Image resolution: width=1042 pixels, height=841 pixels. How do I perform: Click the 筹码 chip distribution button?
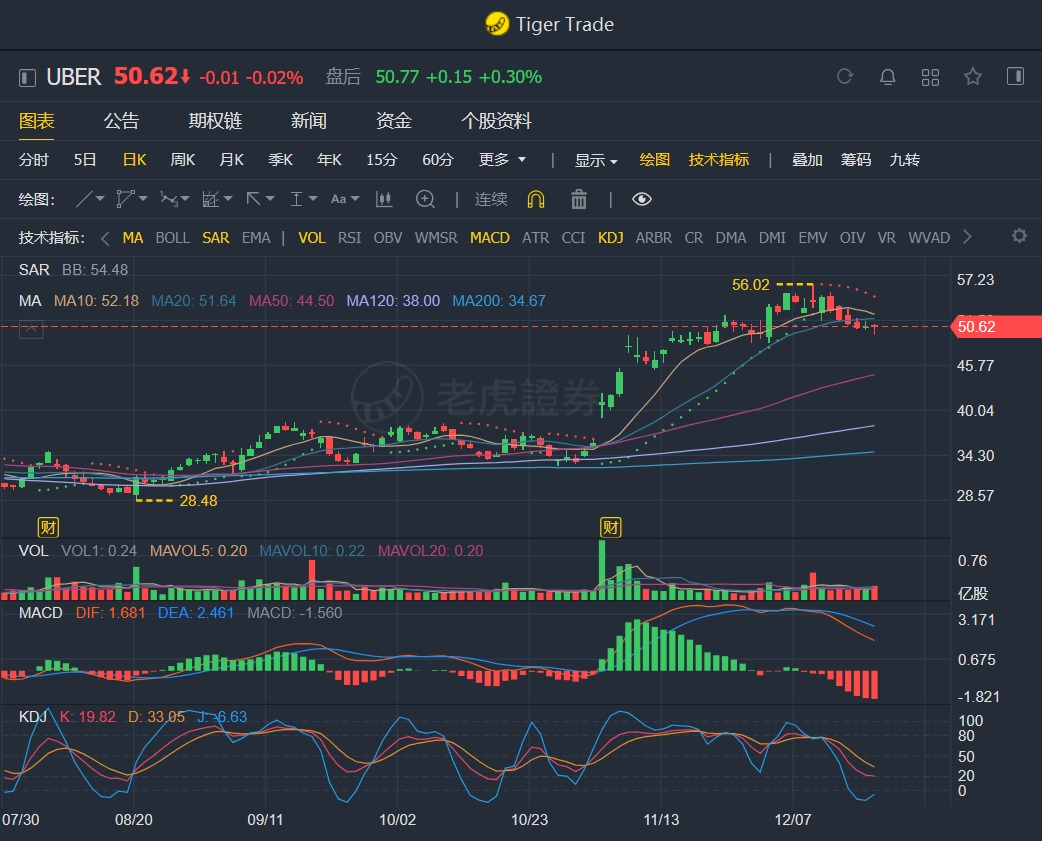click(x=856, y=159)
